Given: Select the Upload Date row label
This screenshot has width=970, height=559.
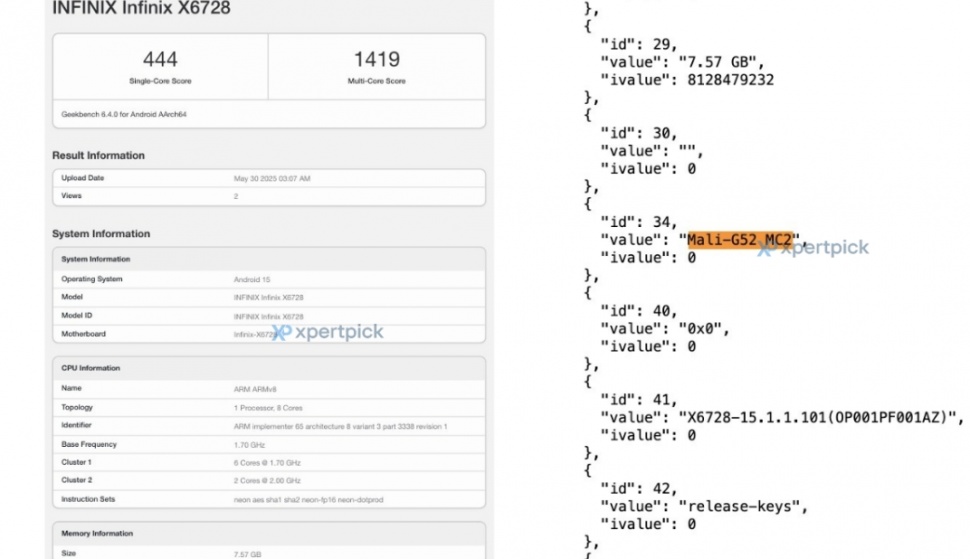Looking at the screenshot, I should [x=82, y=178].
